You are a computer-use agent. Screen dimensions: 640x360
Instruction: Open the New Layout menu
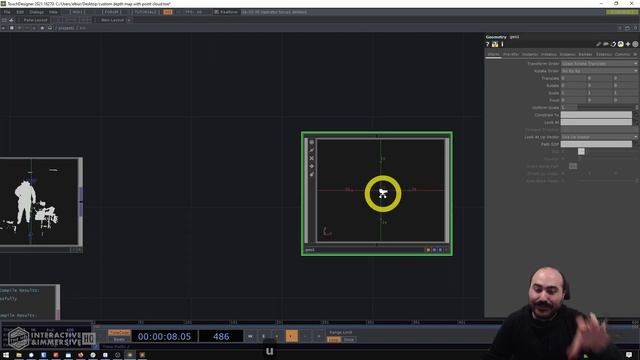[x=112, y=20]
